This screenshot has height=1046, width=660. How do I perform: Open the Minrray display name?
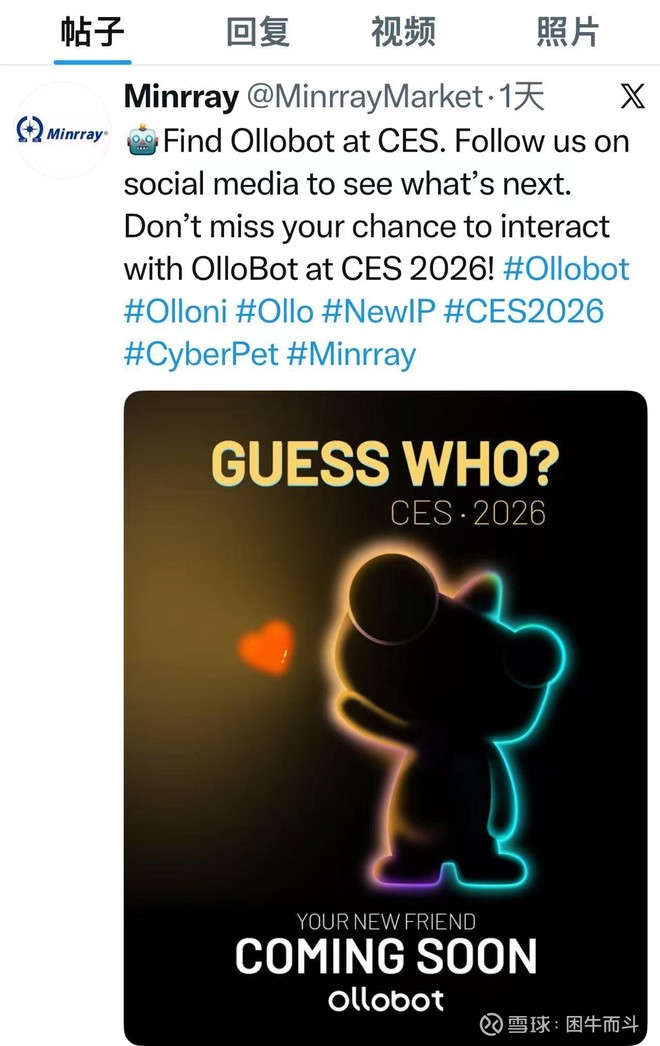[x=181, y=97]
